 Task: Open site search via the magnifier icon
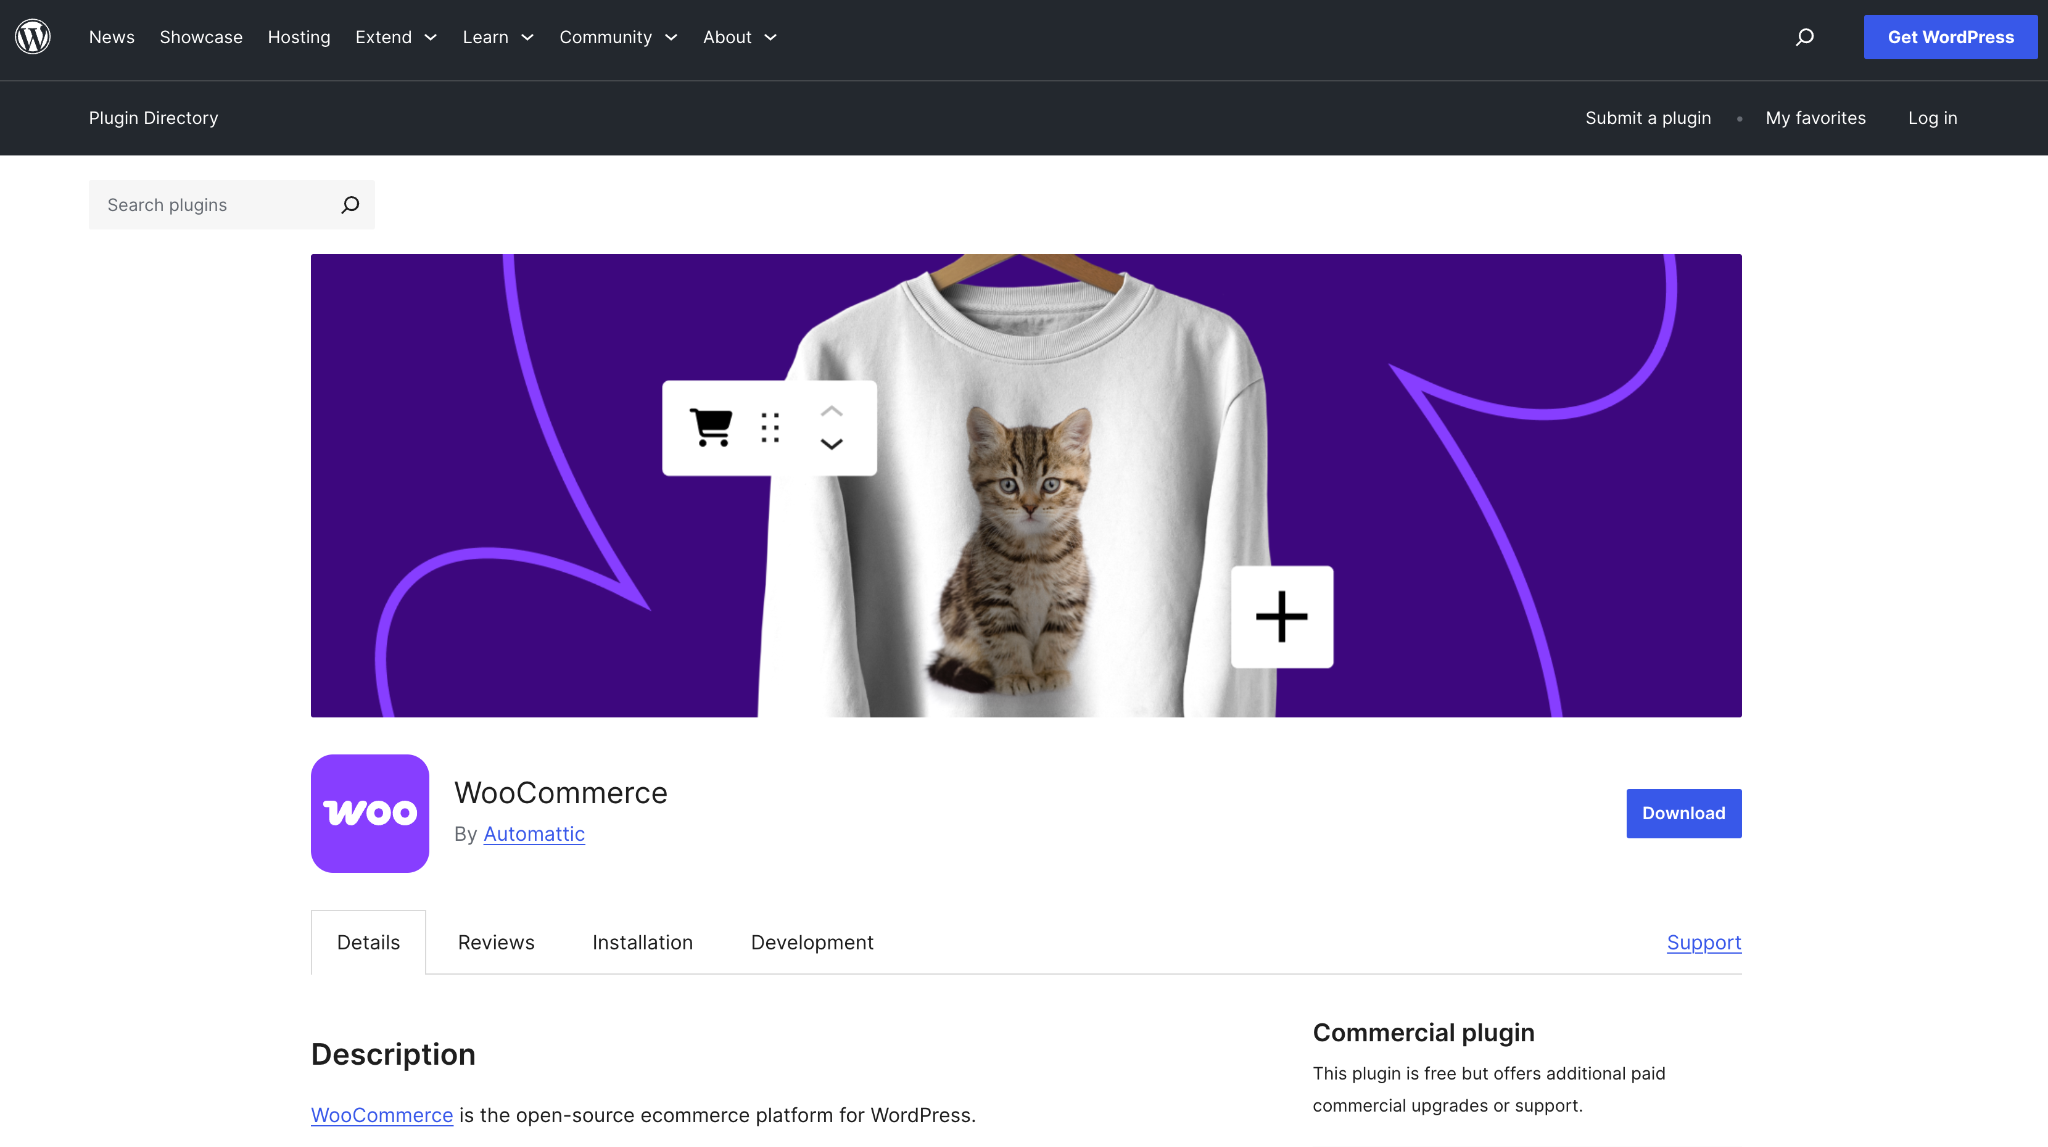(1805, 37)
